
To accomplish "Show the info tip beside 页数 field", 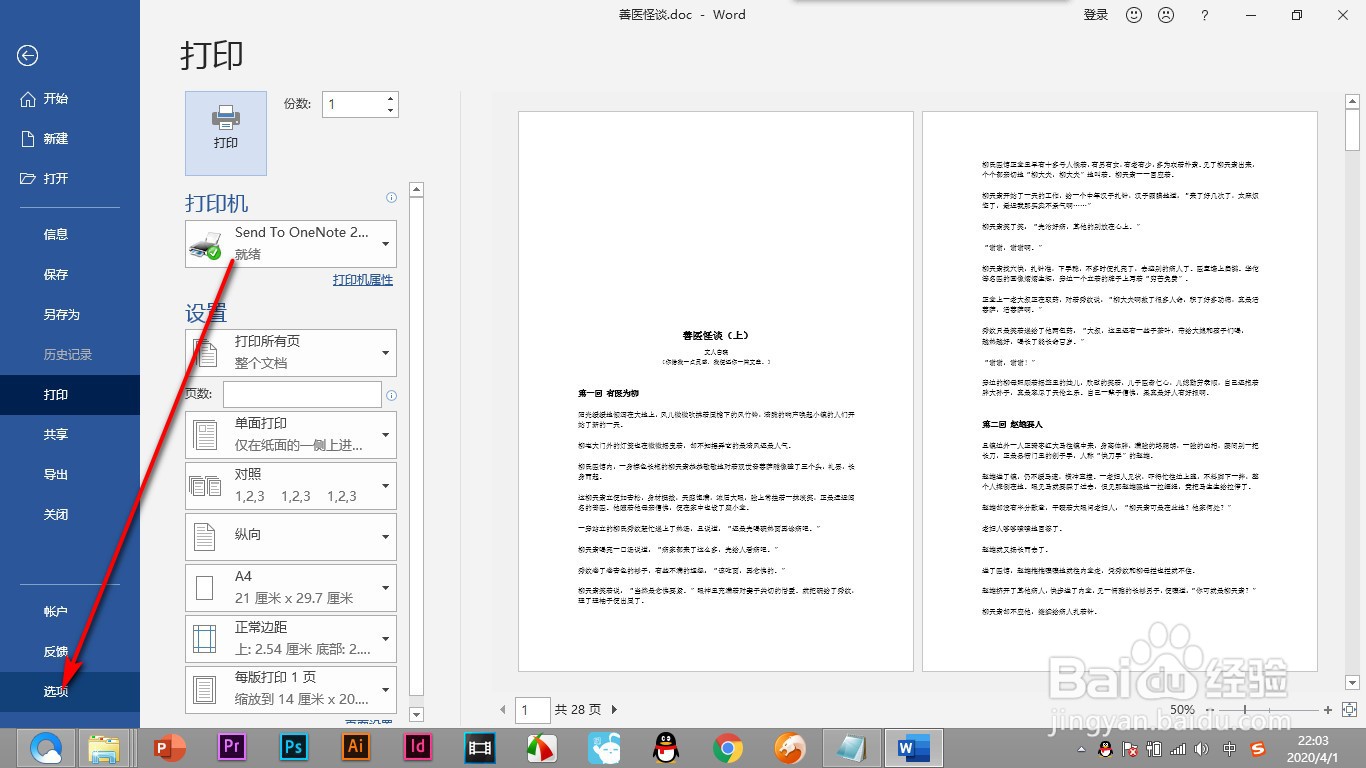I will coord(391,395).
